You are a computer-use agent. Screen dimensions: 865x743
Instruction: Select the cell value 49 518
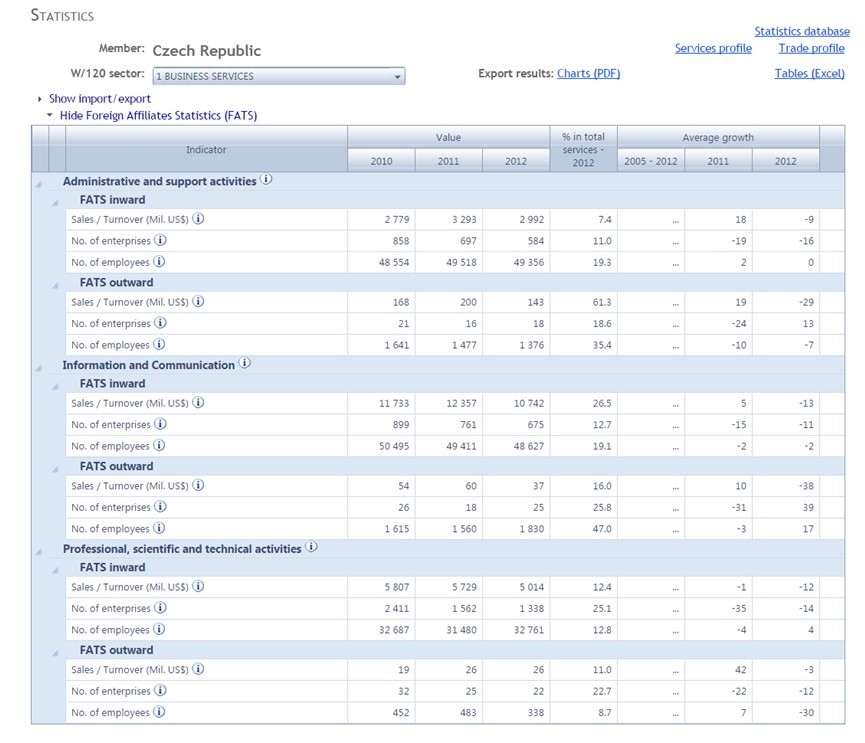pos(461,263)
